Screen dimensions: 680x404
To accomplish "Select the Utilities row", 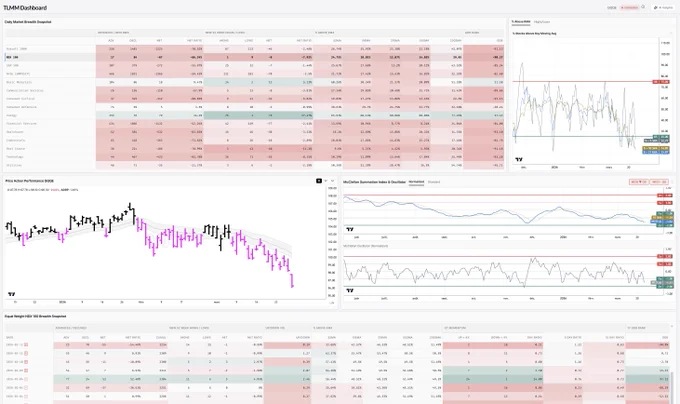I will [254, 165].
